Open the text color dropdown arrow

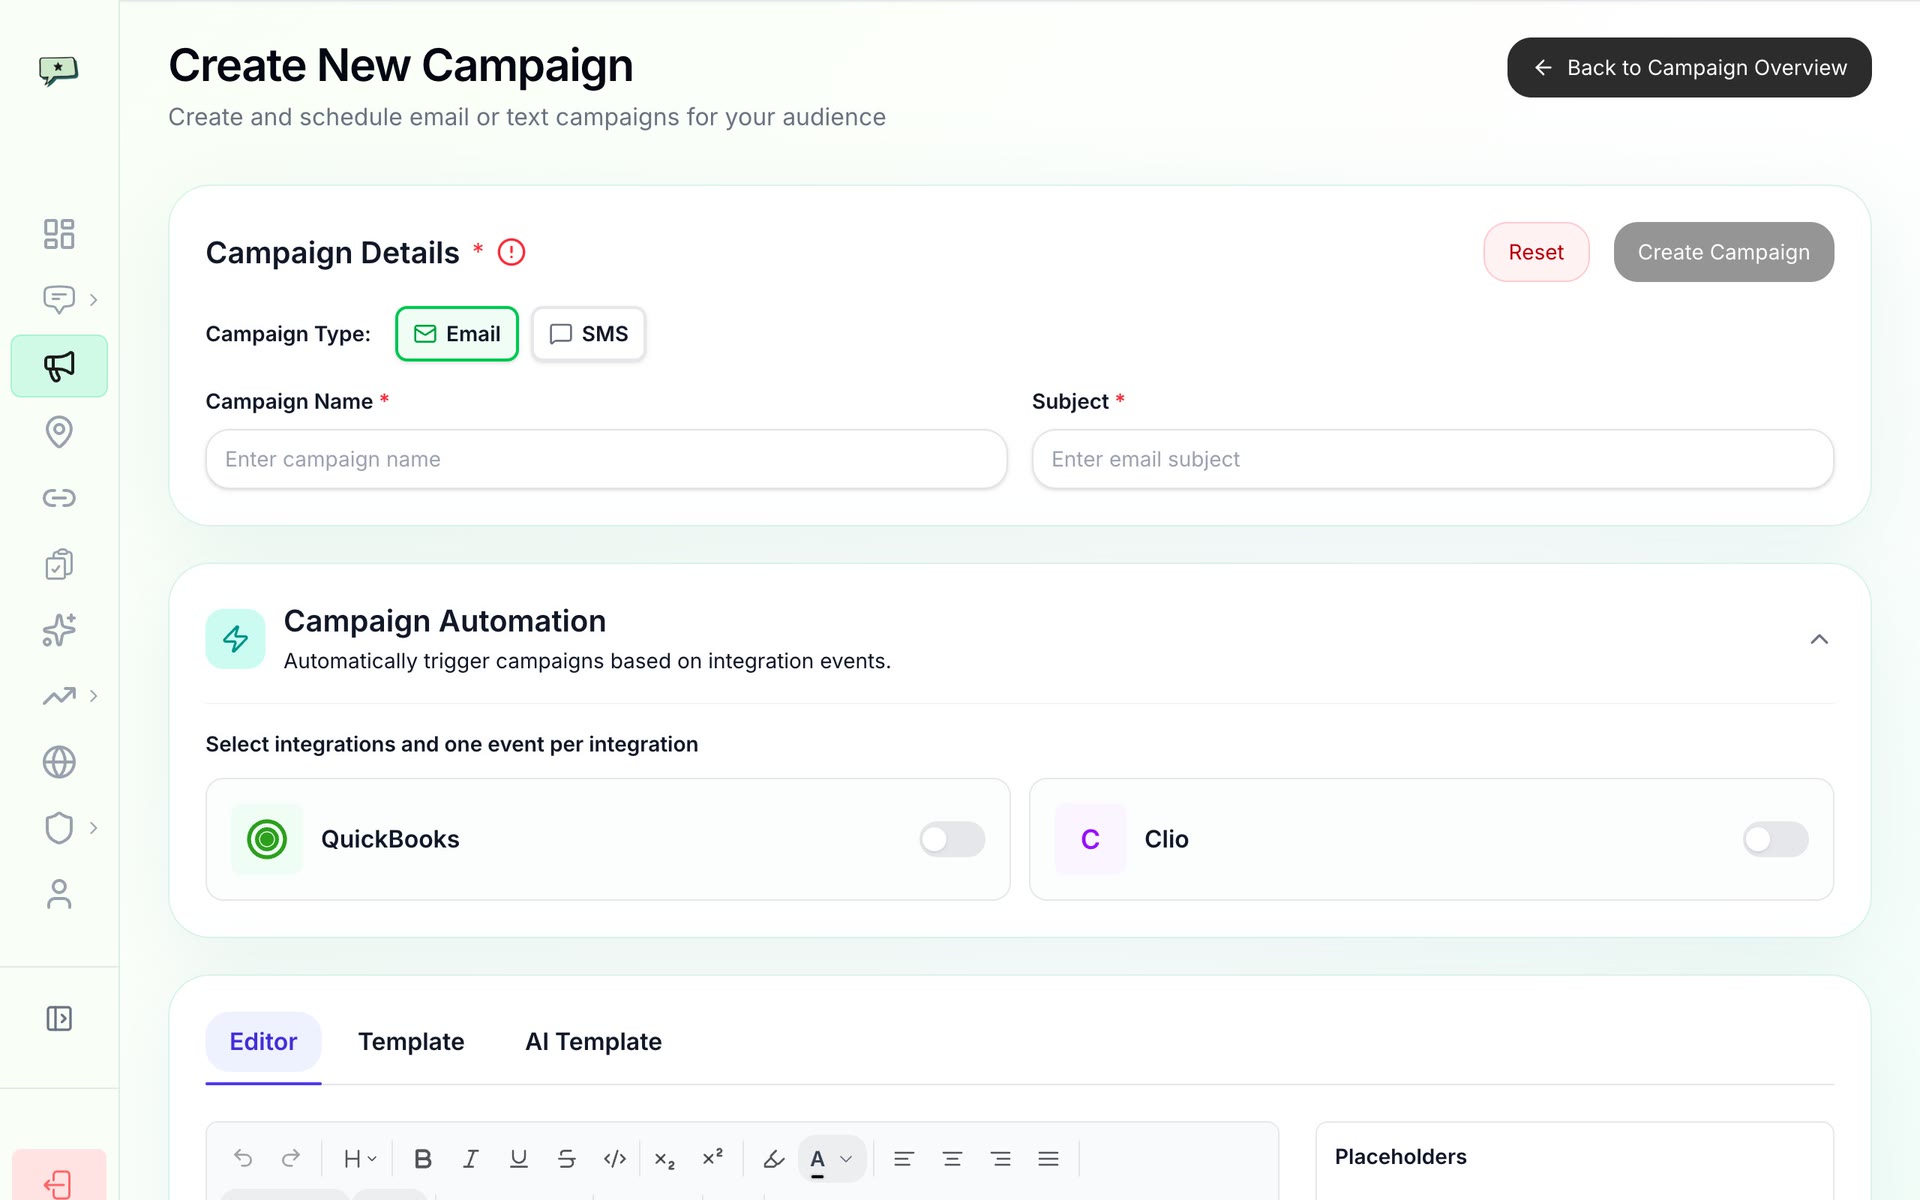[x=846, y=1158]
